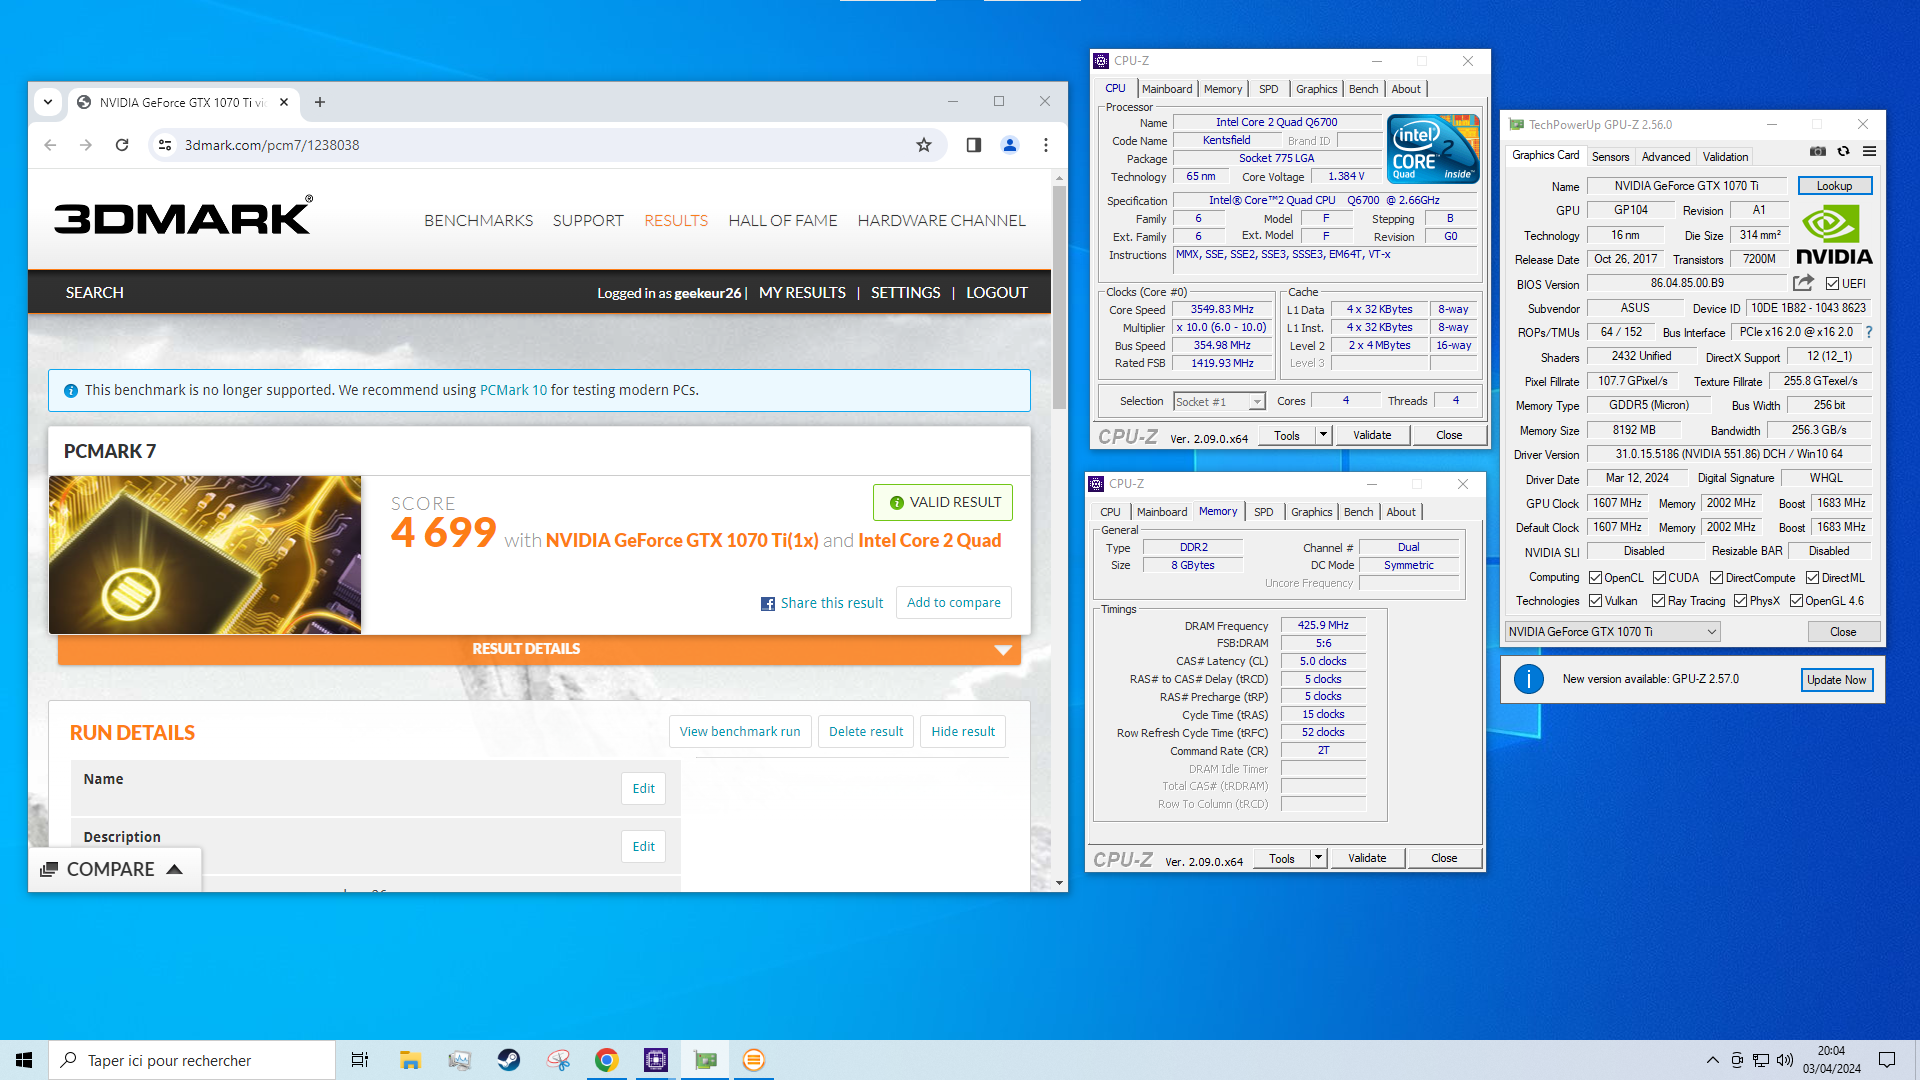Image resolution: width=1920 pixels, height=1080 pixels.
Task: Show hidden system tray icons
Action: [x=1712, y=1060]
